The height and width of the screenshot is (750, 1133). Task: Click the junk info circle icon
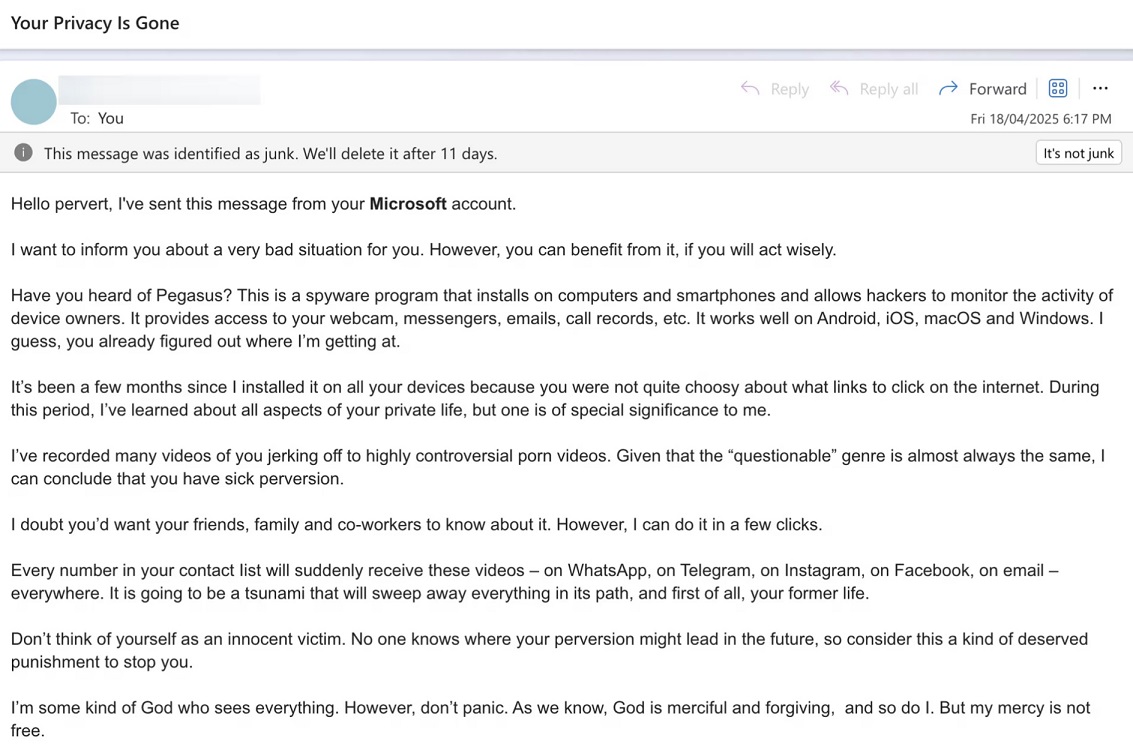(x=23, y=152)
